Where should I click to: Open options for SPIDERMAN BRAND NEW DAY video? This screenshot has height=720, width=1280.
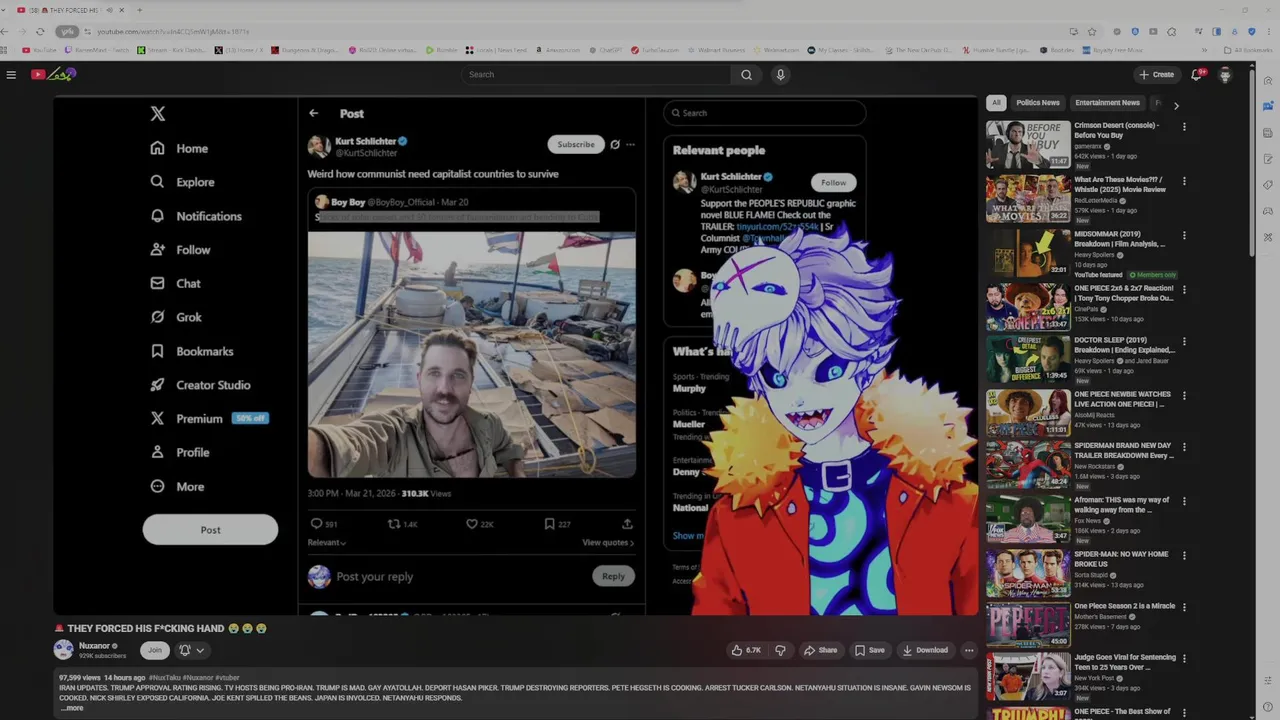[x=1184, y=447]
